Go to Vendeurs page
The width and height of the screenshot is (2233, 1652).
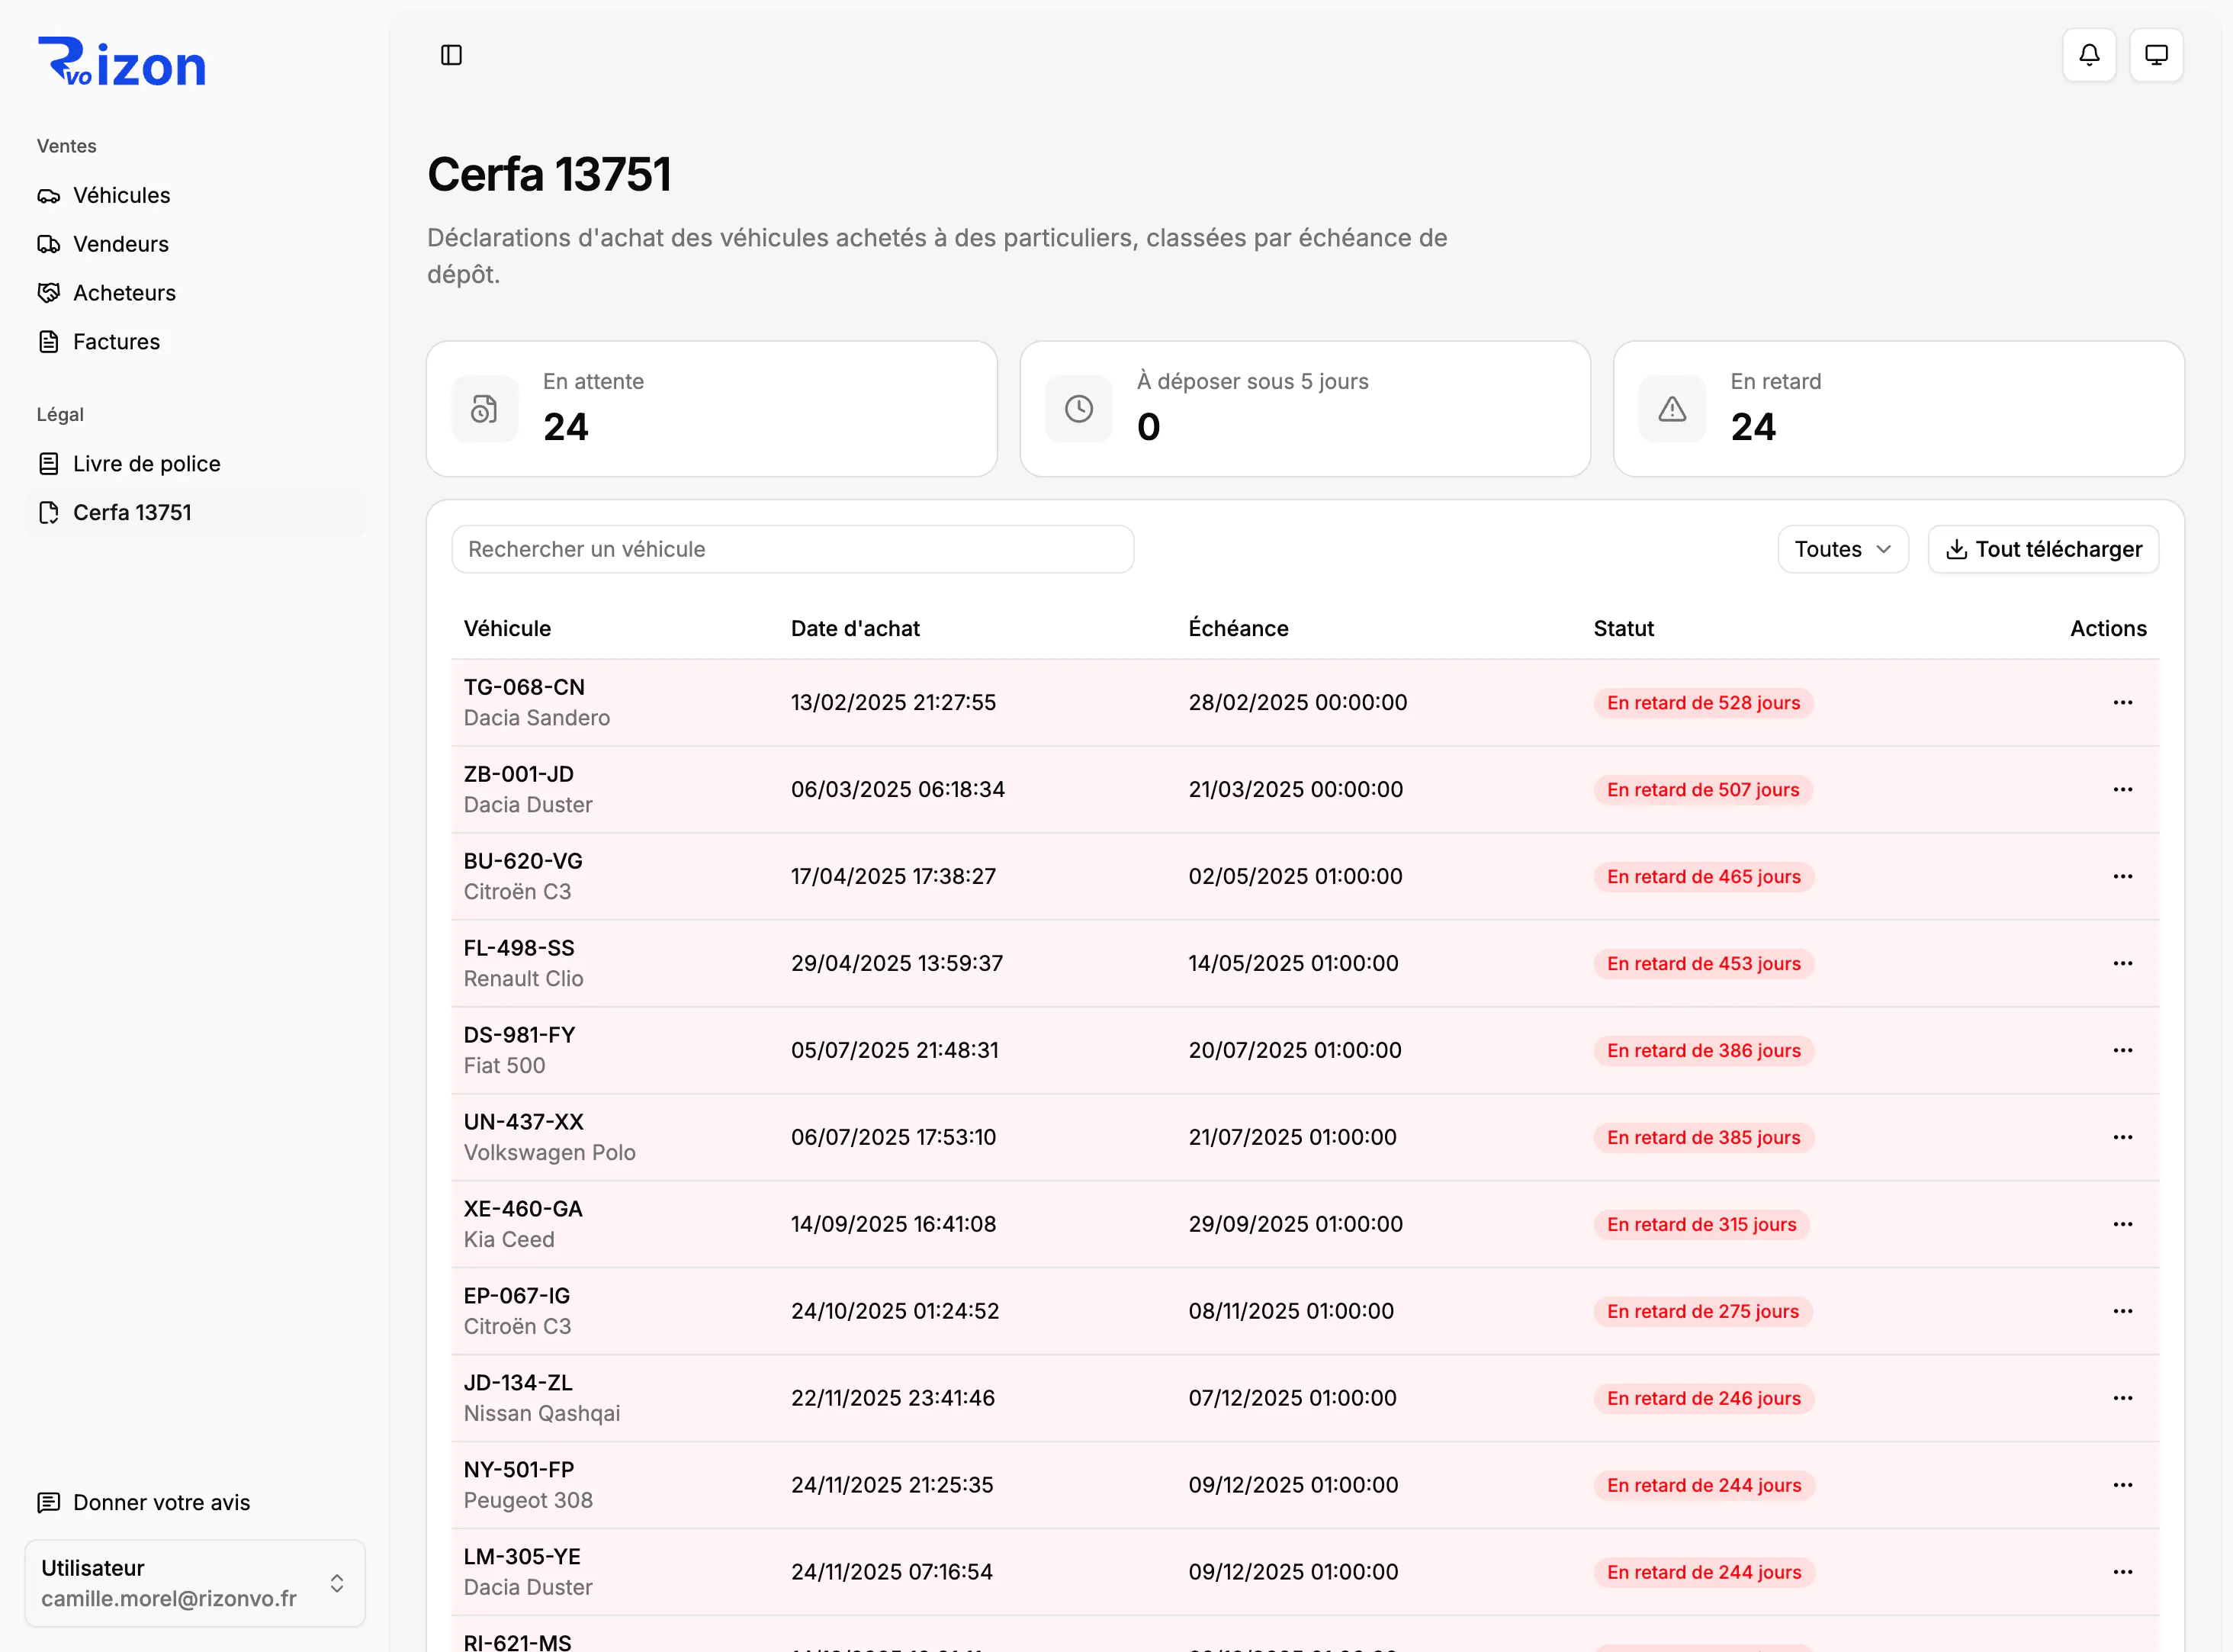pos(195,244)
